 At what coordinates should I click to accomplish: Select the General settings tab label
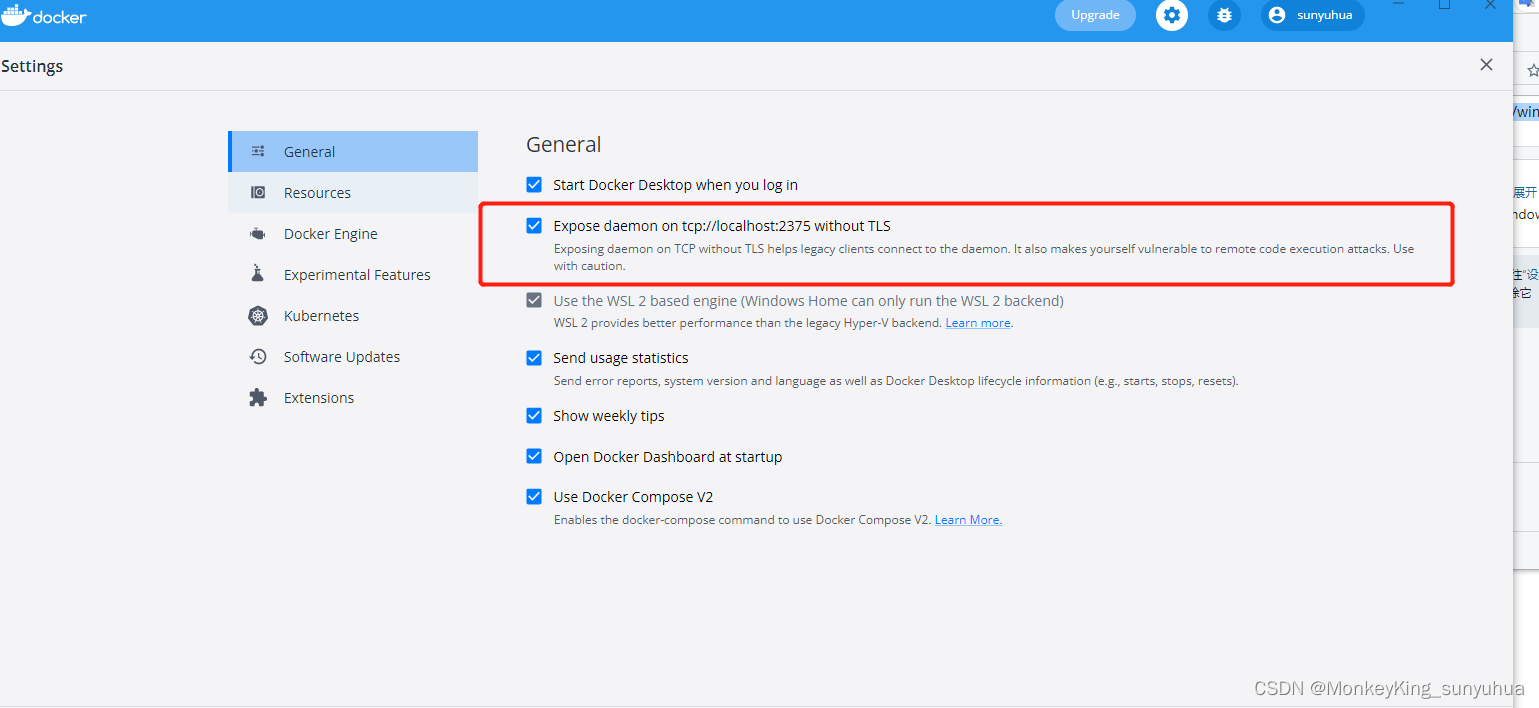309,152
